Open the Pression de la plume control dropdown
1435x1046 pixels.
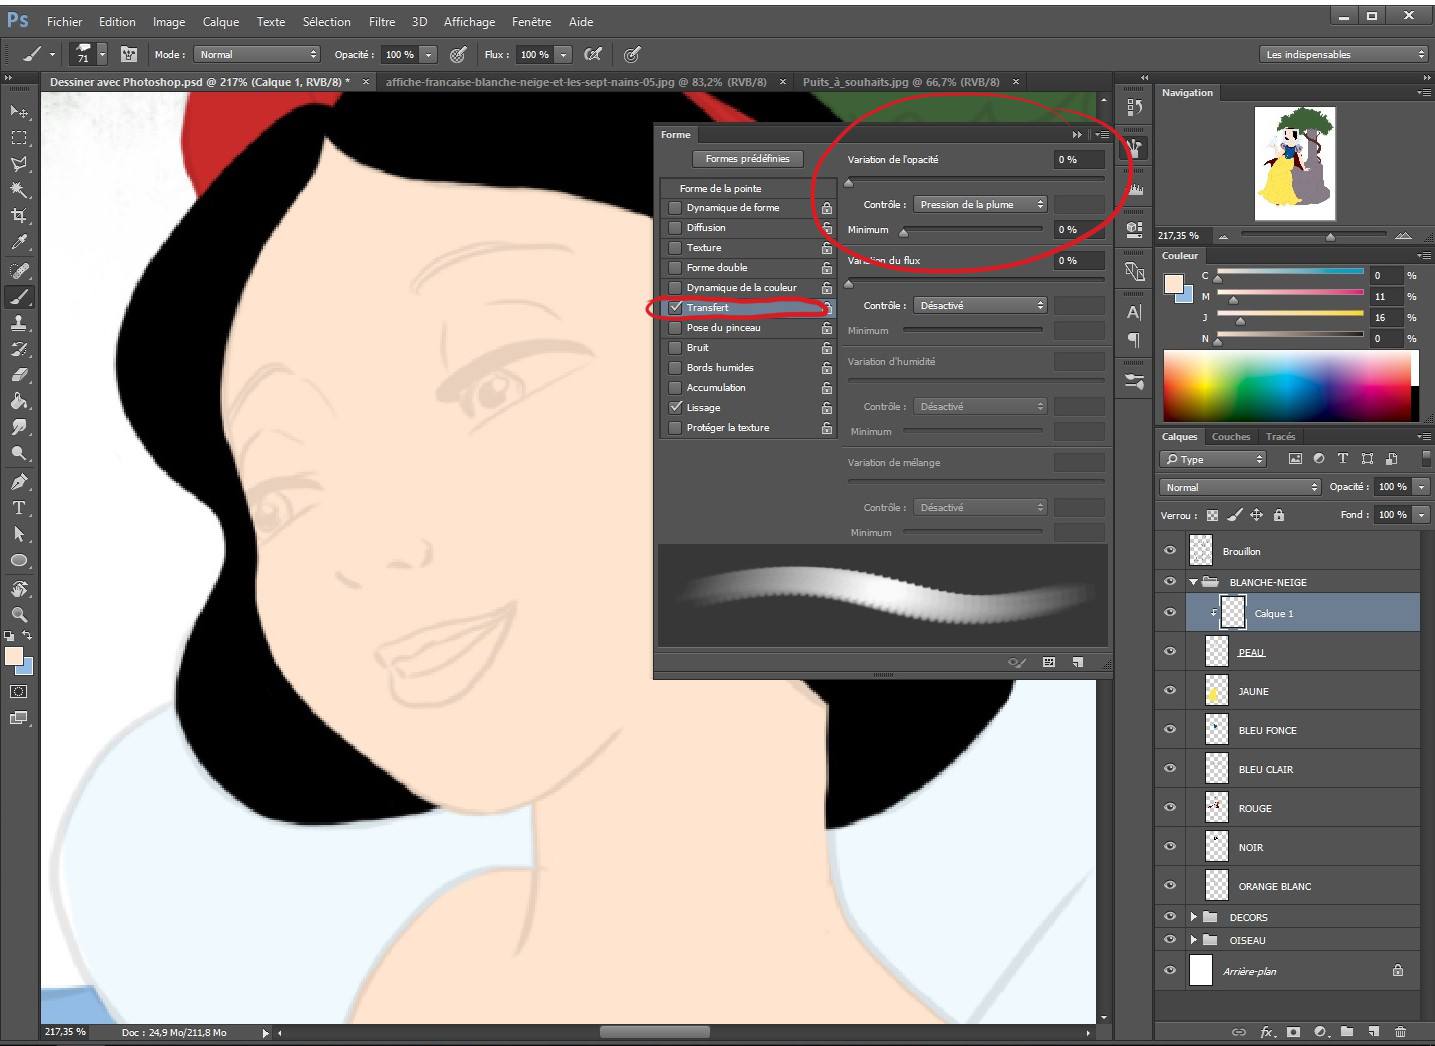[979, 204]
